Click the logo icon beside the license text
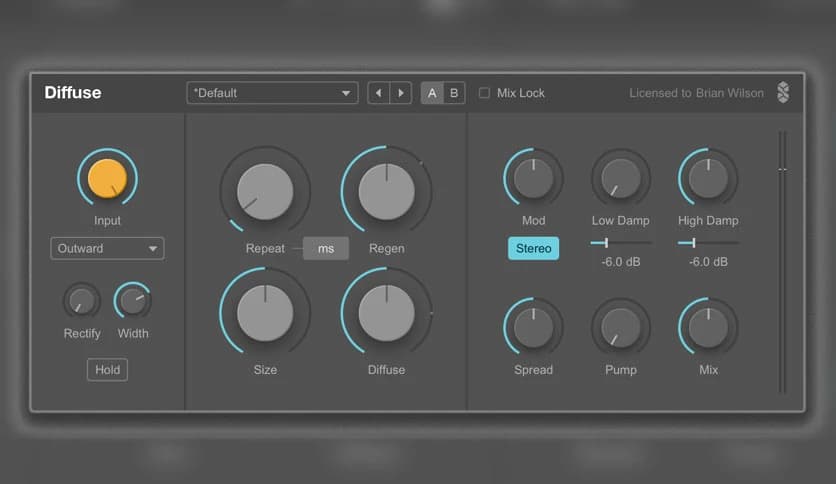Screen dimensions: 836x484 click(x=783, y=93)
